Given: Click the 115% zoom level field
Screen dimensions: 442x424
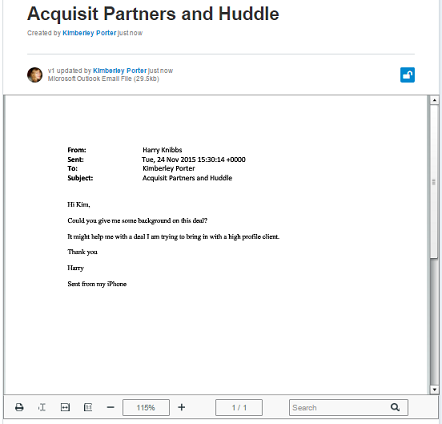Looking at the screenshot, I should (146, 407).
